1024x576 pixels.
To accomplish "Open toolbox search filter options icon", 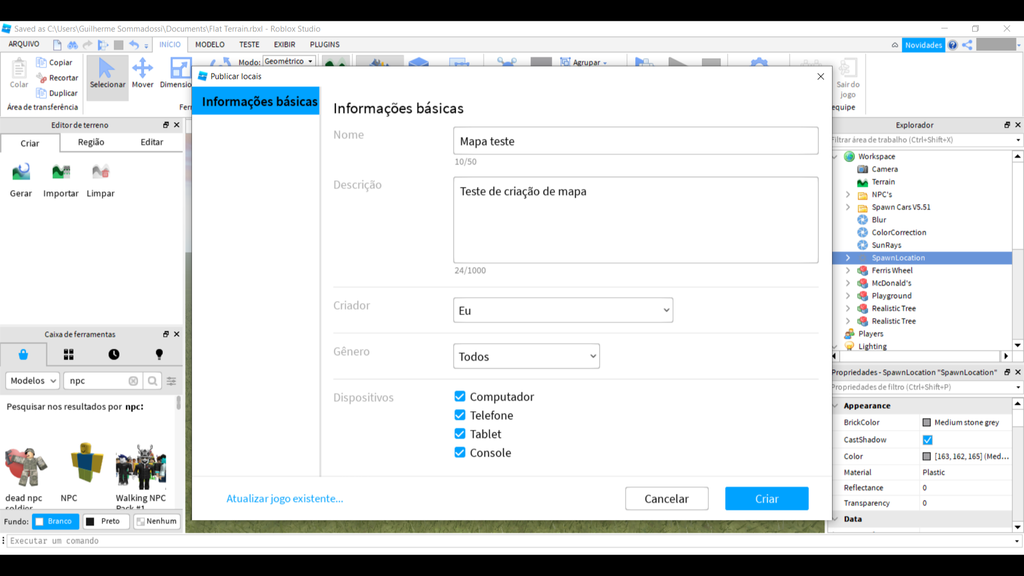I will coord(171,381).
